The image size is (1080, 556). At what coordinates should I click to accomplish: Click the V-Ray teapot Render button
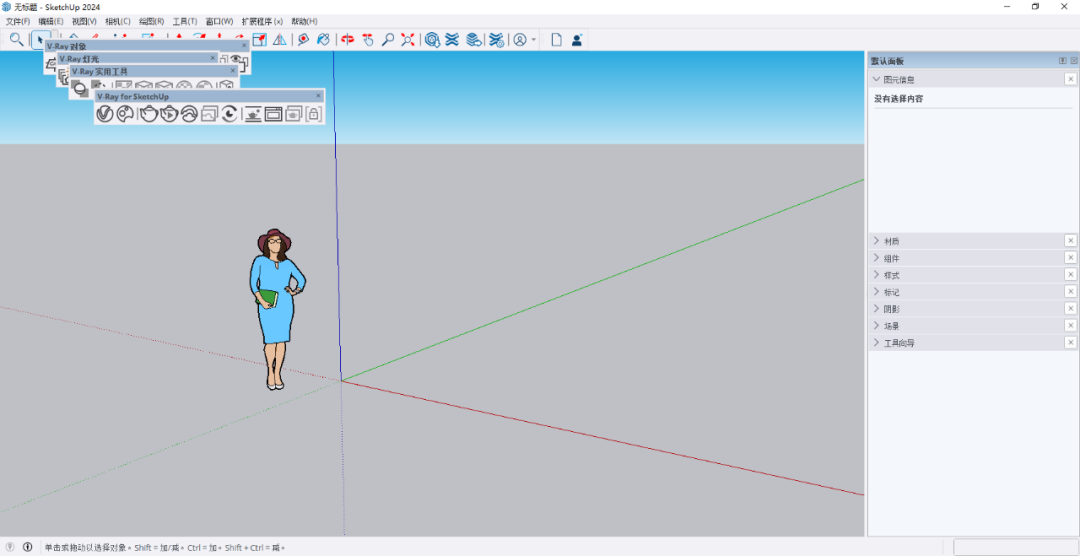(x=148, y=114)
